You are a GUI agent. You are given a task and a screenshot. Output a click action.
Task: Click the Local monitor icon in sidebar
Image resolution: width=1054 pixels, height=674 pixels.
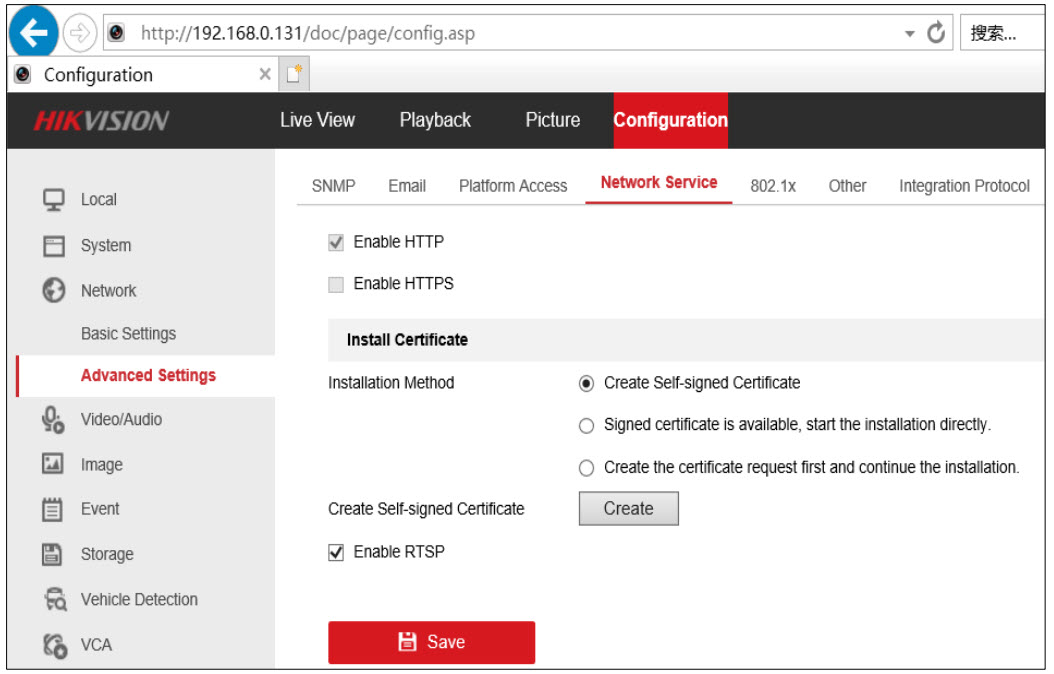click(x=53, y=199)
